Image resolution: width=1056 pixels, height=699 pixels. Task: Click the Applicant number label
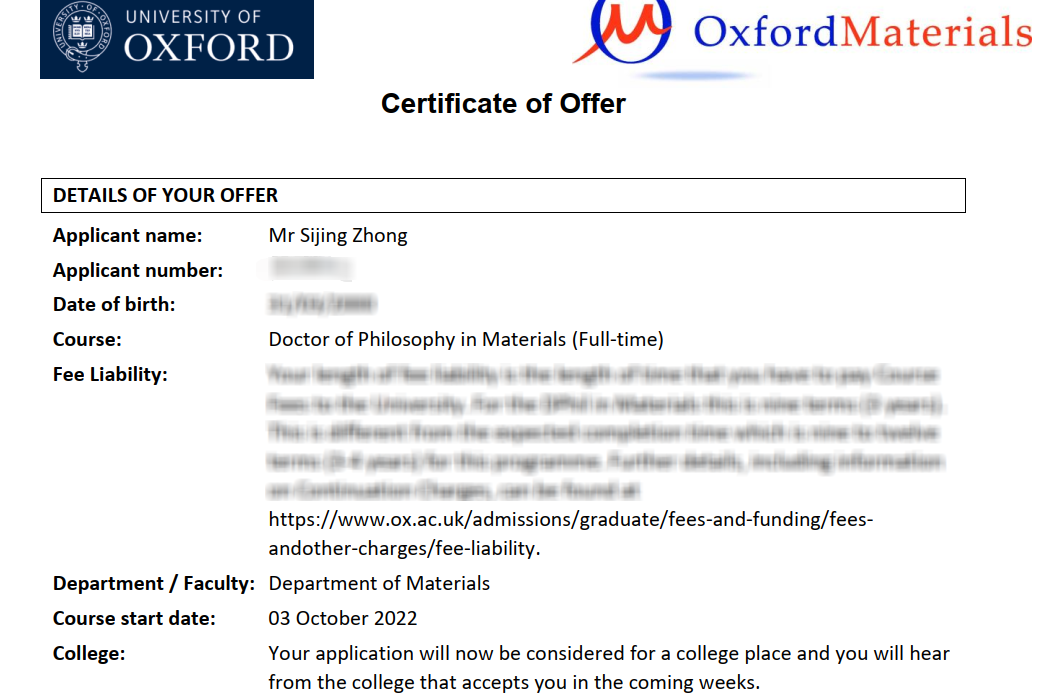pyautogui.click(x=138, y=271)
